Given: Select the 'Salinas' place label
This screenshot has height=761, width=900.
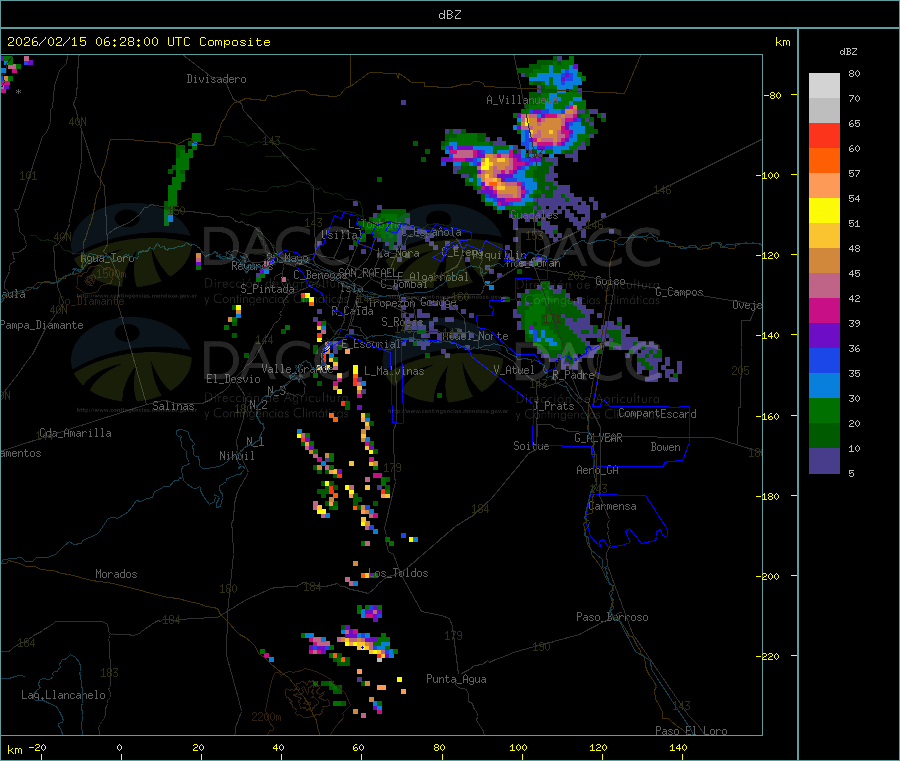Looking at the screenshot, I should [x=173, y=406].
